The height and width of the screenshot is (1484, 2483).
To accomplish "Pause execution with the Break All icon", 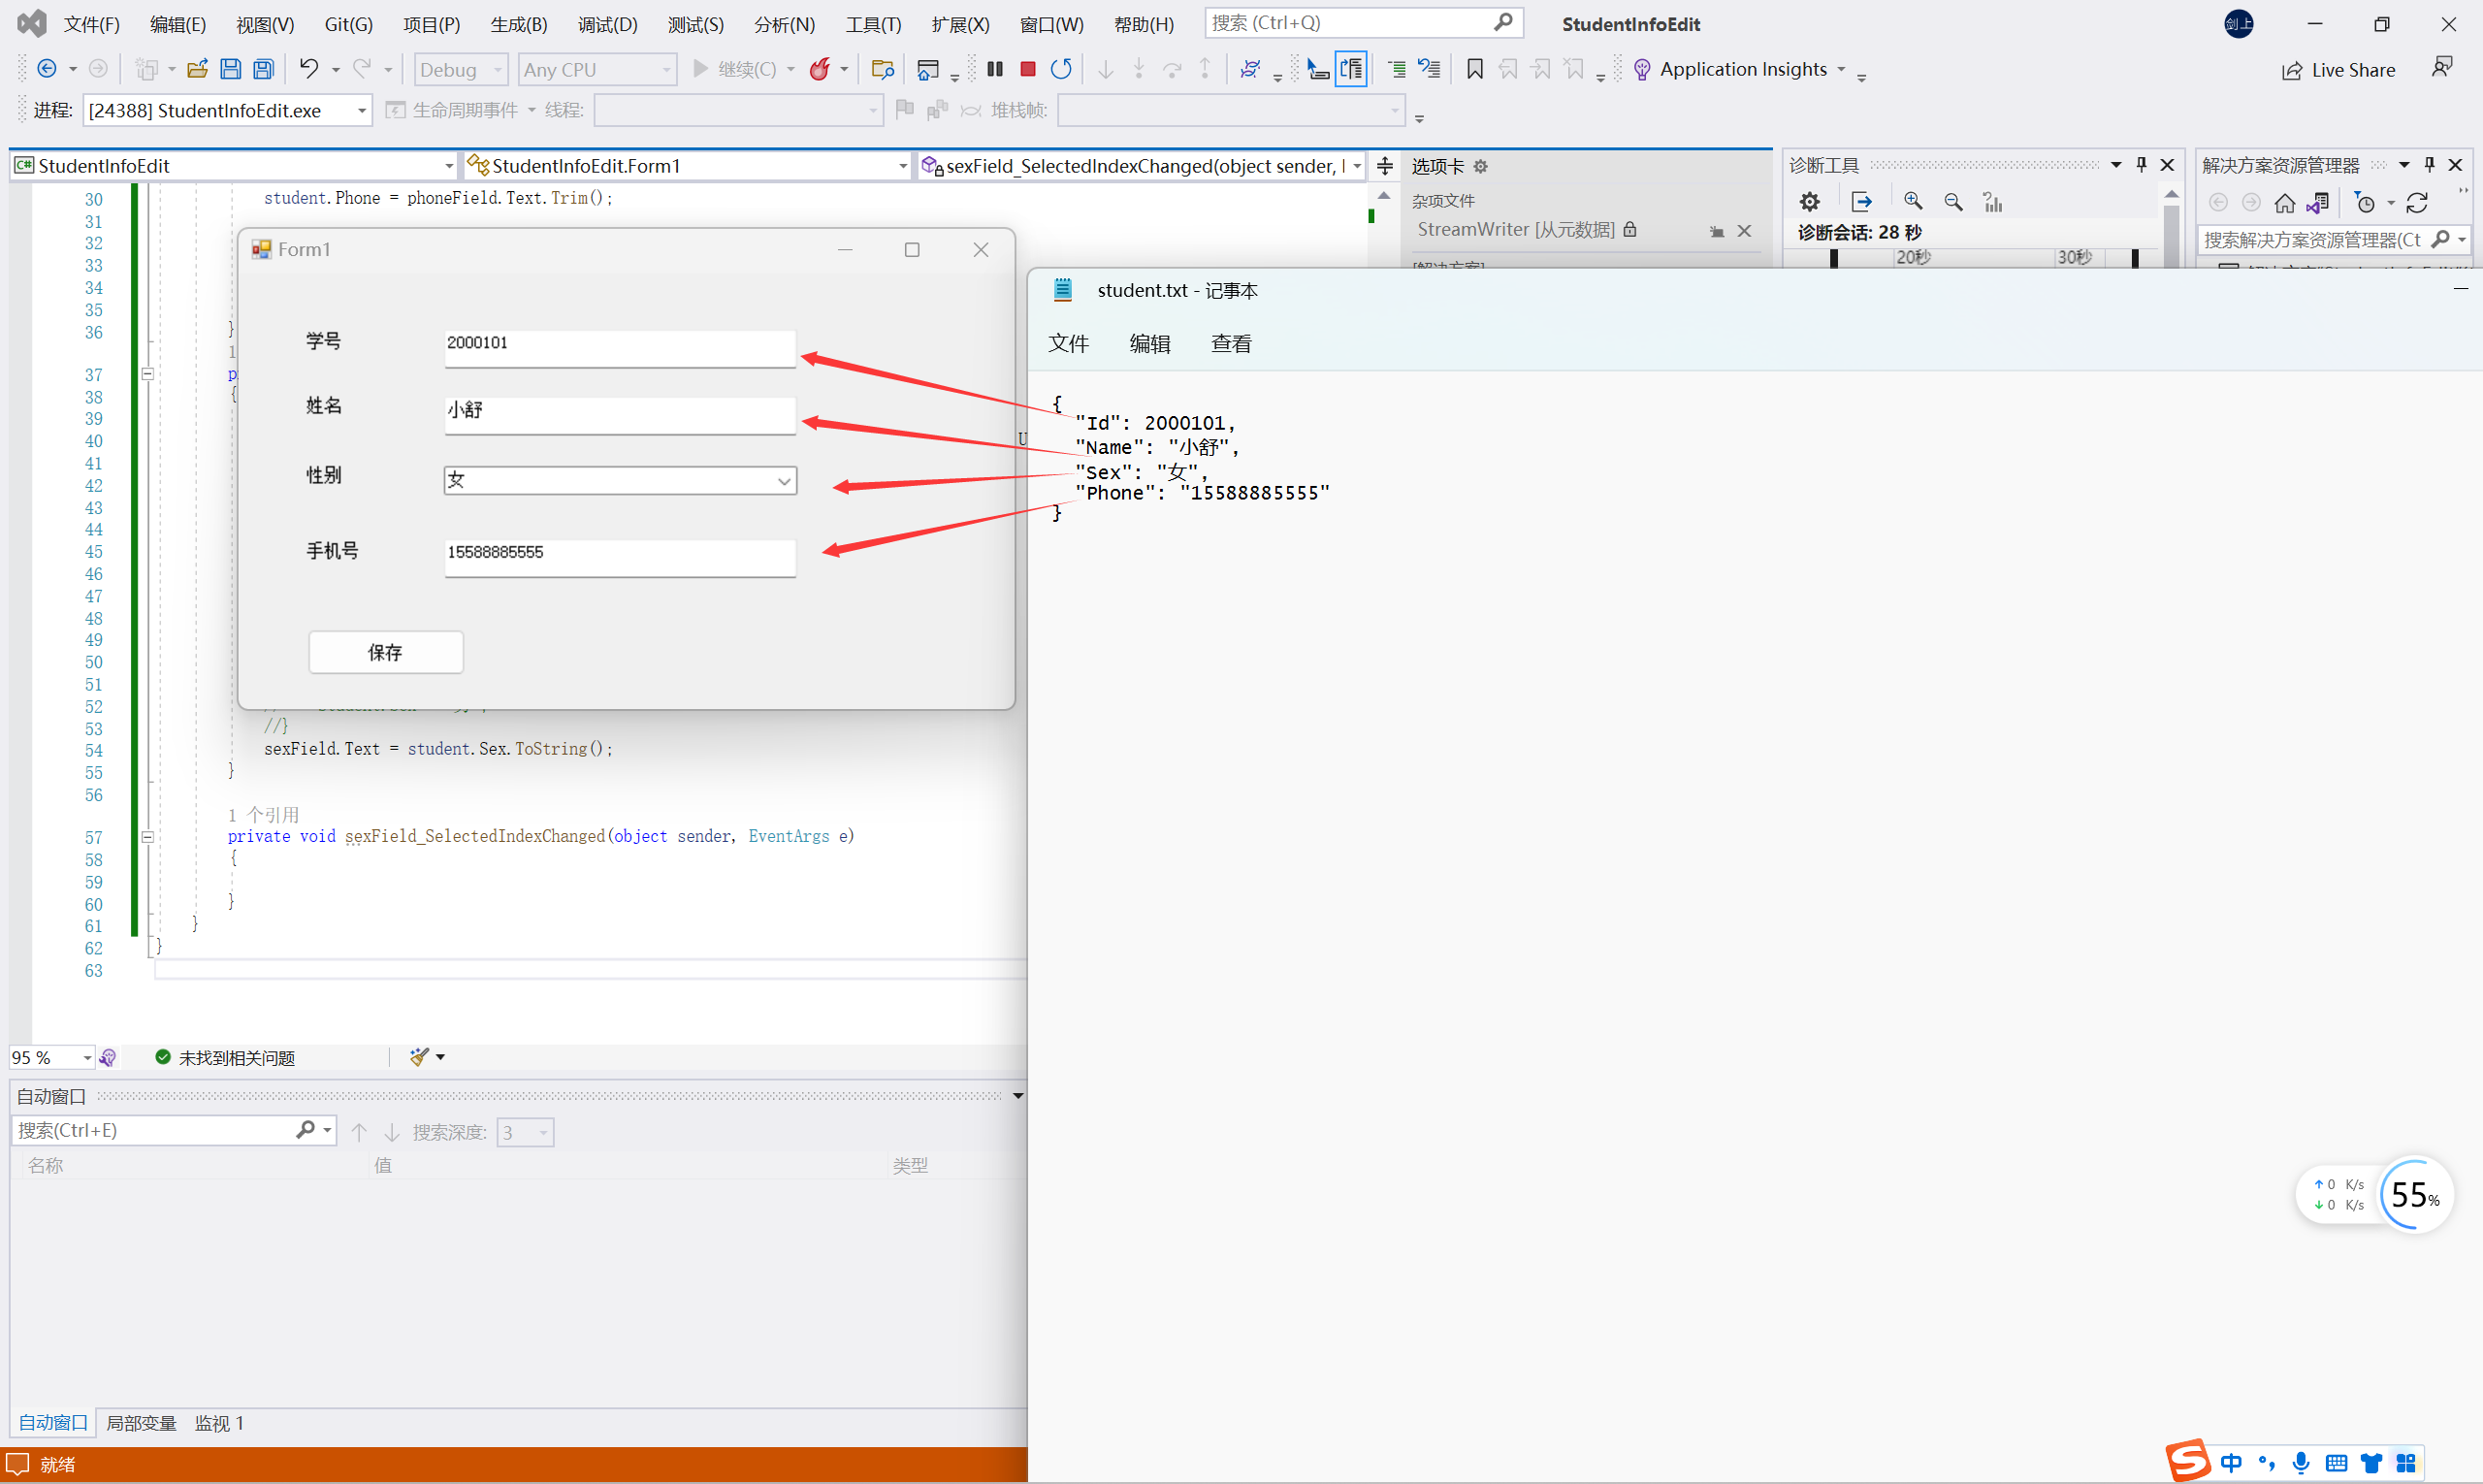I will tap(994, 69).
